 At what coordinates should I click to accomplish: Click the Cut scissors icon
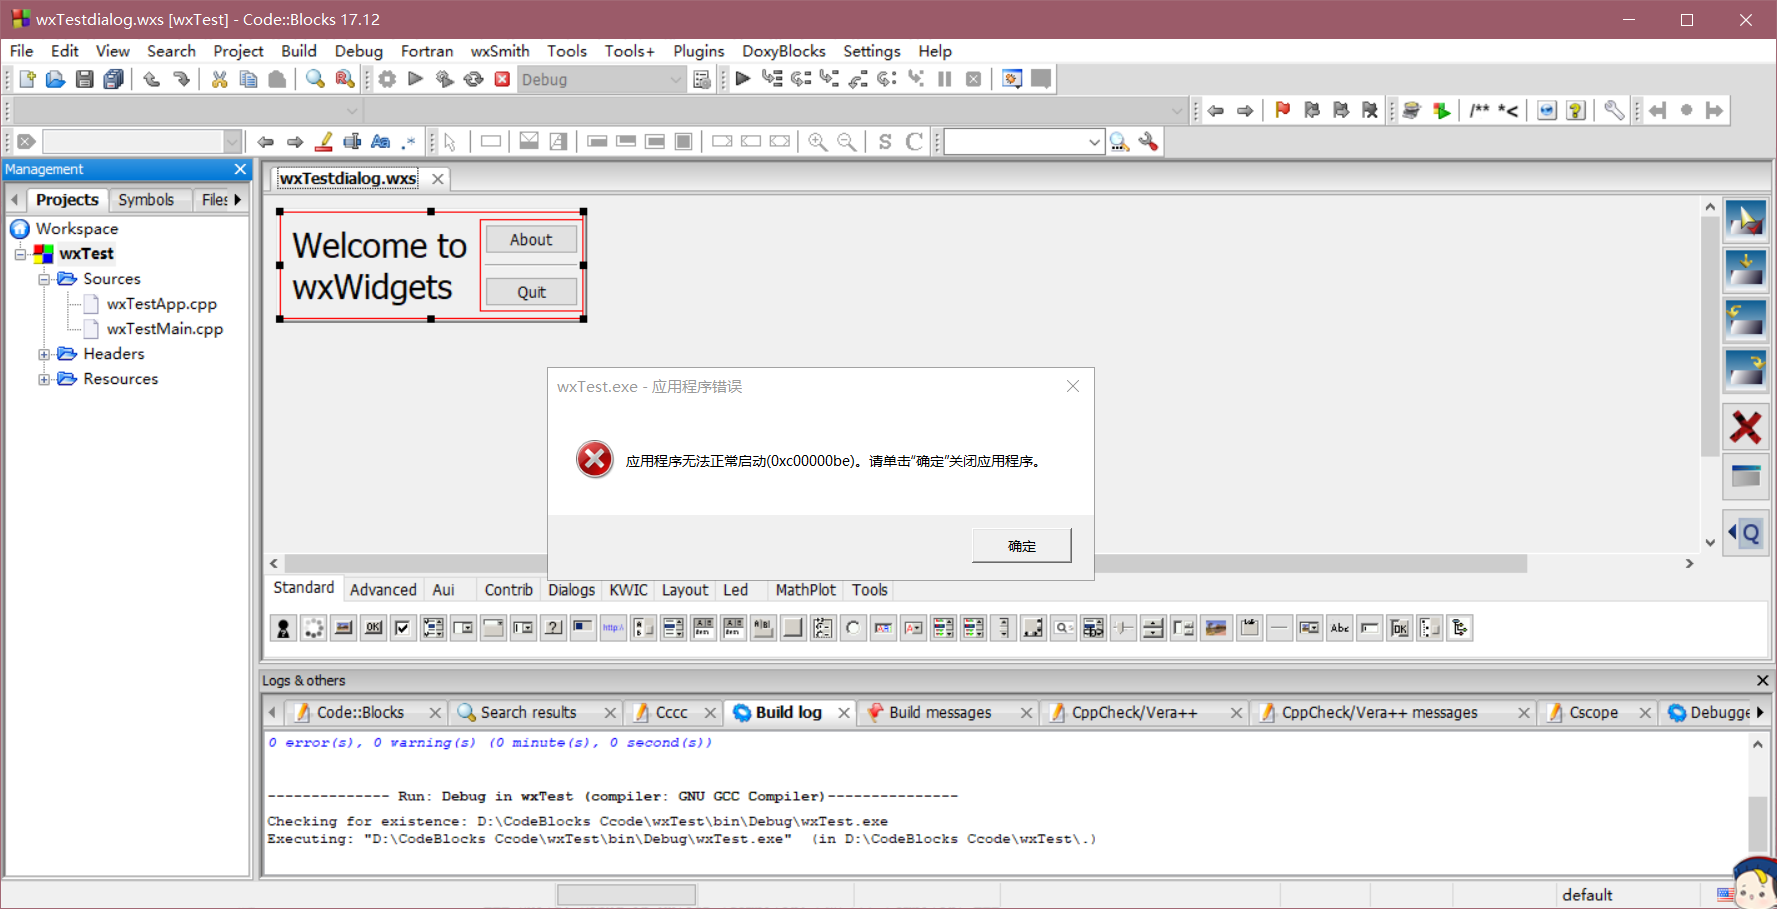click(219, 79)
